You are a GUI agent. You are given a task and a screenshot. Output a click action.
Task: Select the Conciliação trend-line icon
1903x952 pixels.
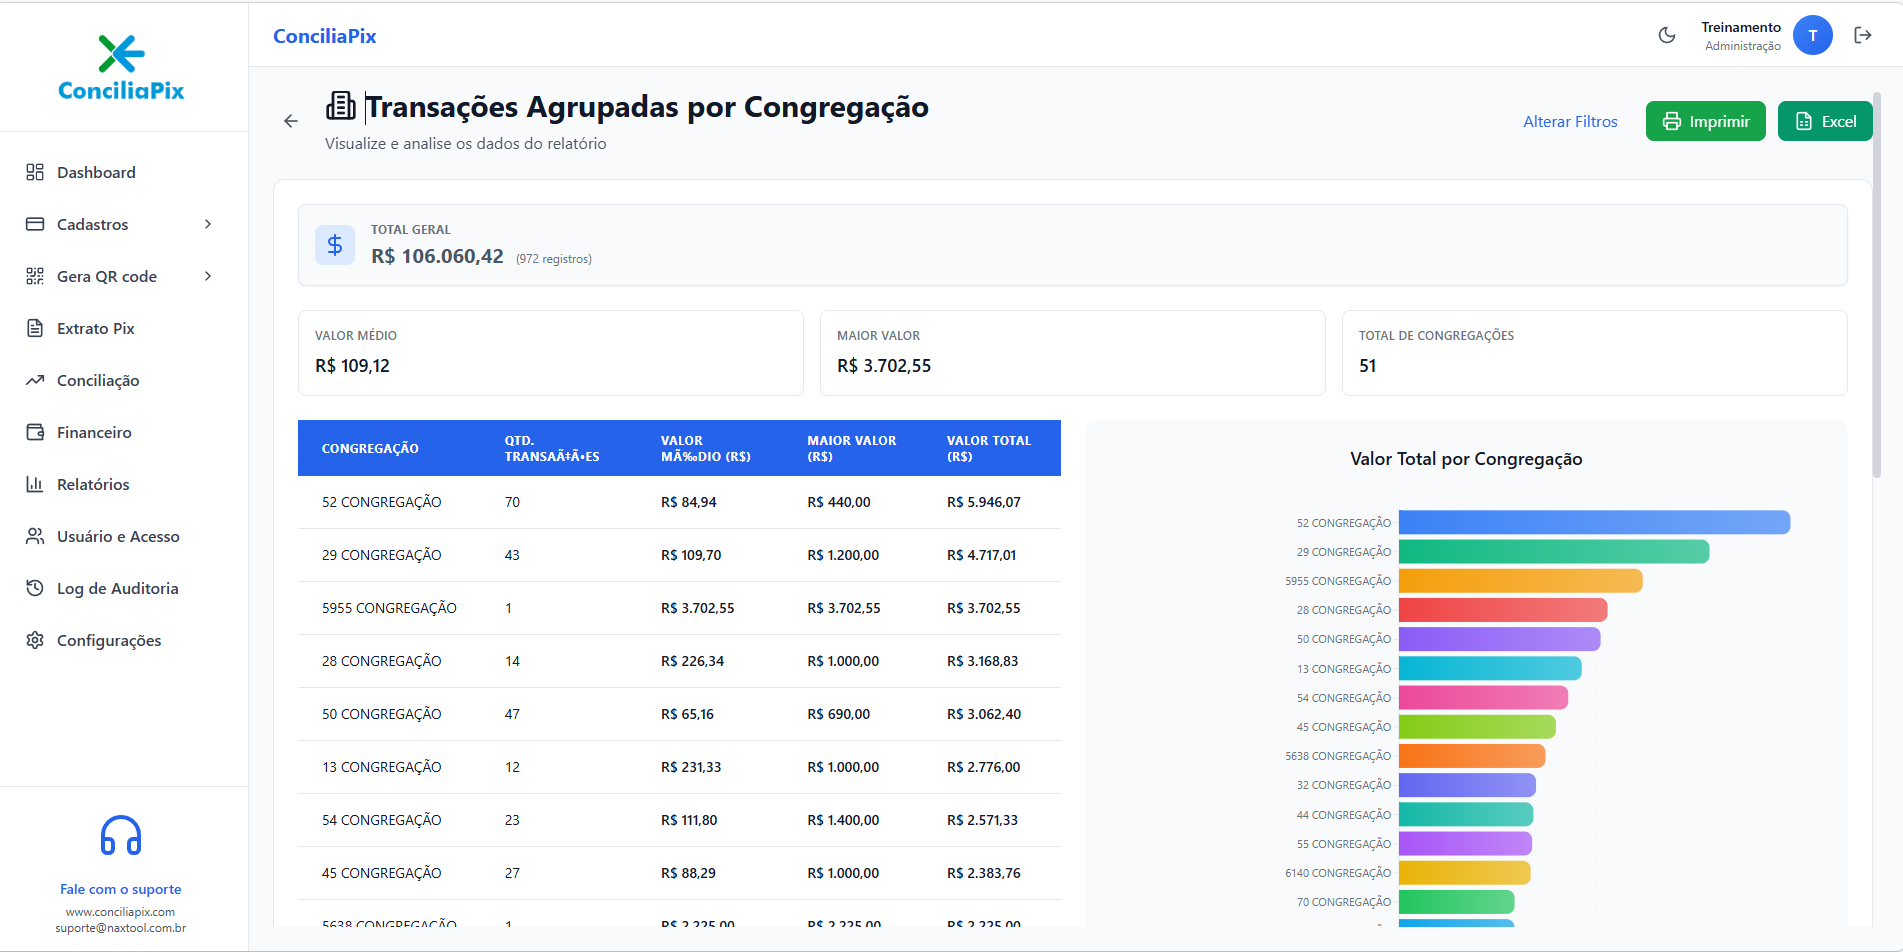36,379
